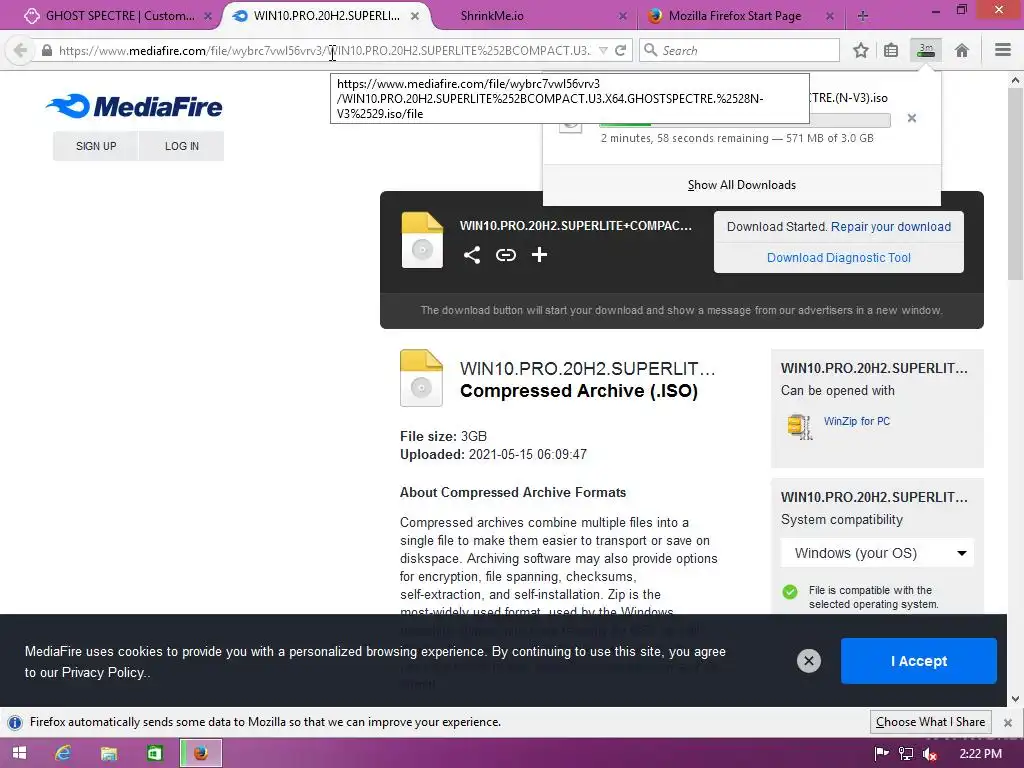Click the padlock site identity icon
This screenshot has width=1024, height=768.
(x=46, y=50)
